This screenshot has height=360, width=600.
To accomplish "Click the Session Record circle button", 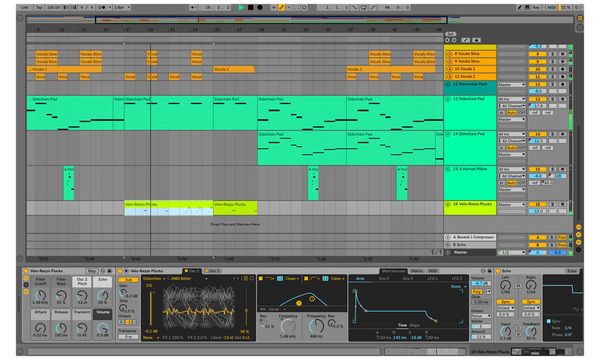I will (x=305, y=7).
